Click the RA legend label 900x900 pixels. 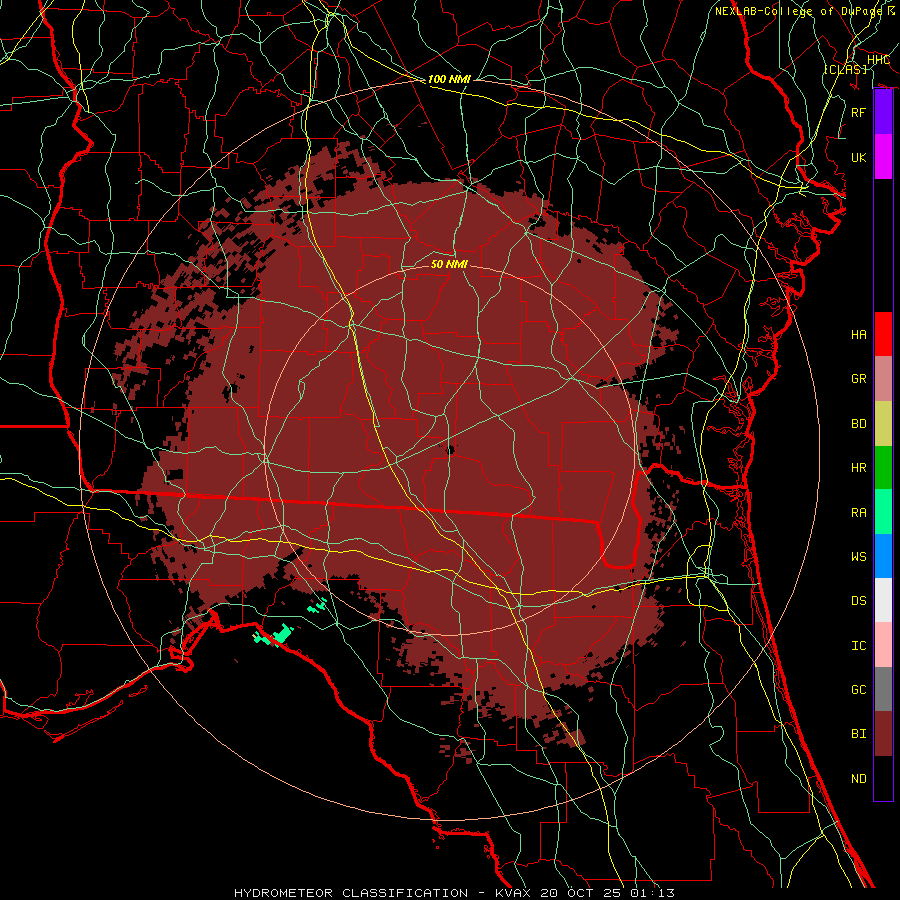pos(858,513)
